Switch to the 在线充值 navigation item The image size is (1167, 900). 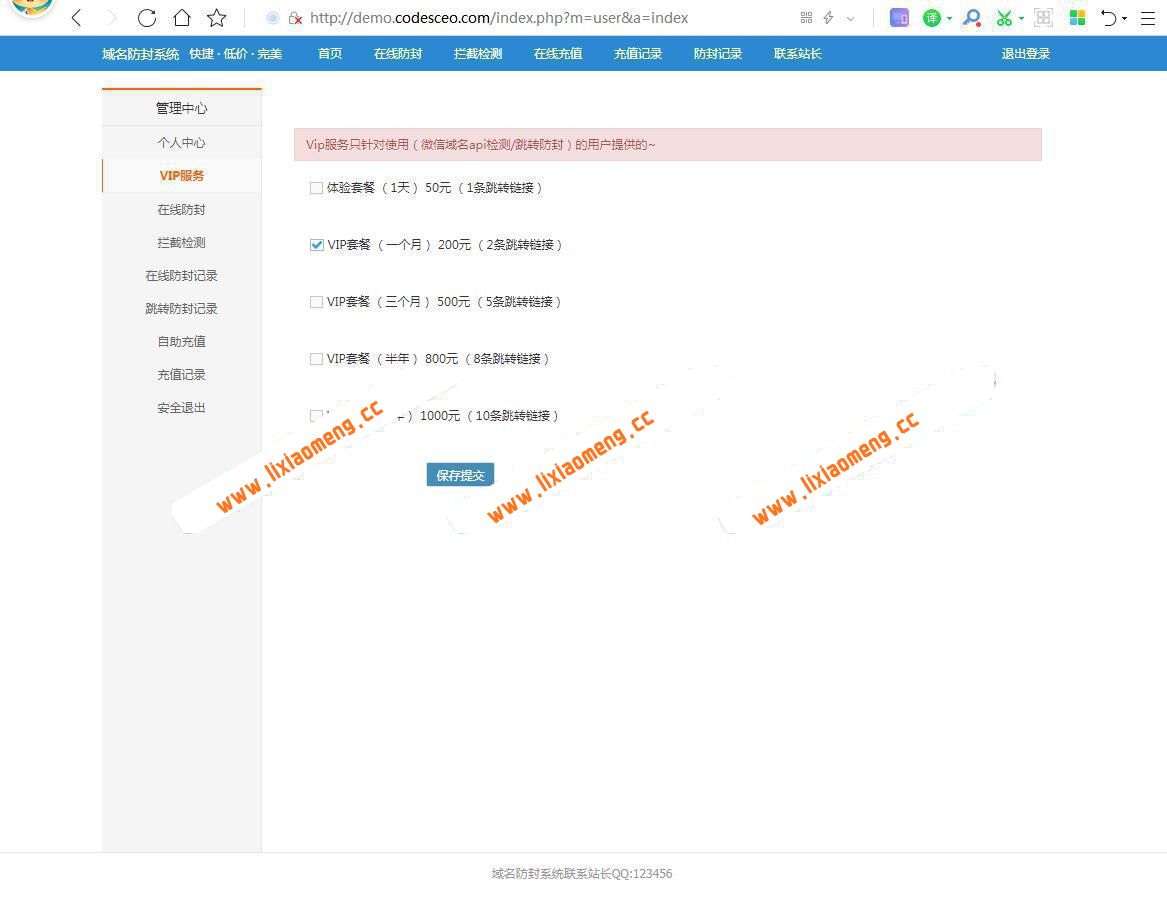[x=557, y=53]
